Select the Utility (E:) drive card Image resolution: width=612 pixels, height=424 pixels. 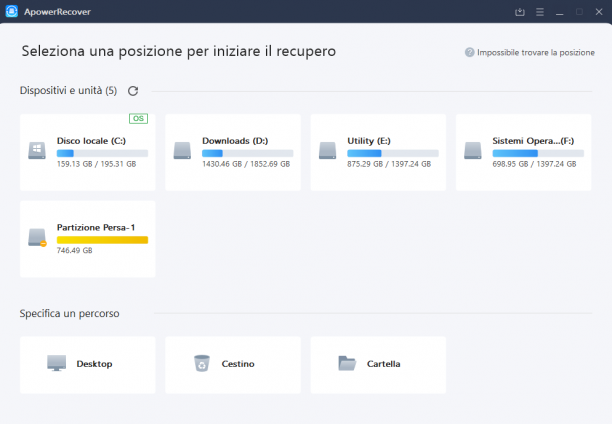[x=378, y=152]
